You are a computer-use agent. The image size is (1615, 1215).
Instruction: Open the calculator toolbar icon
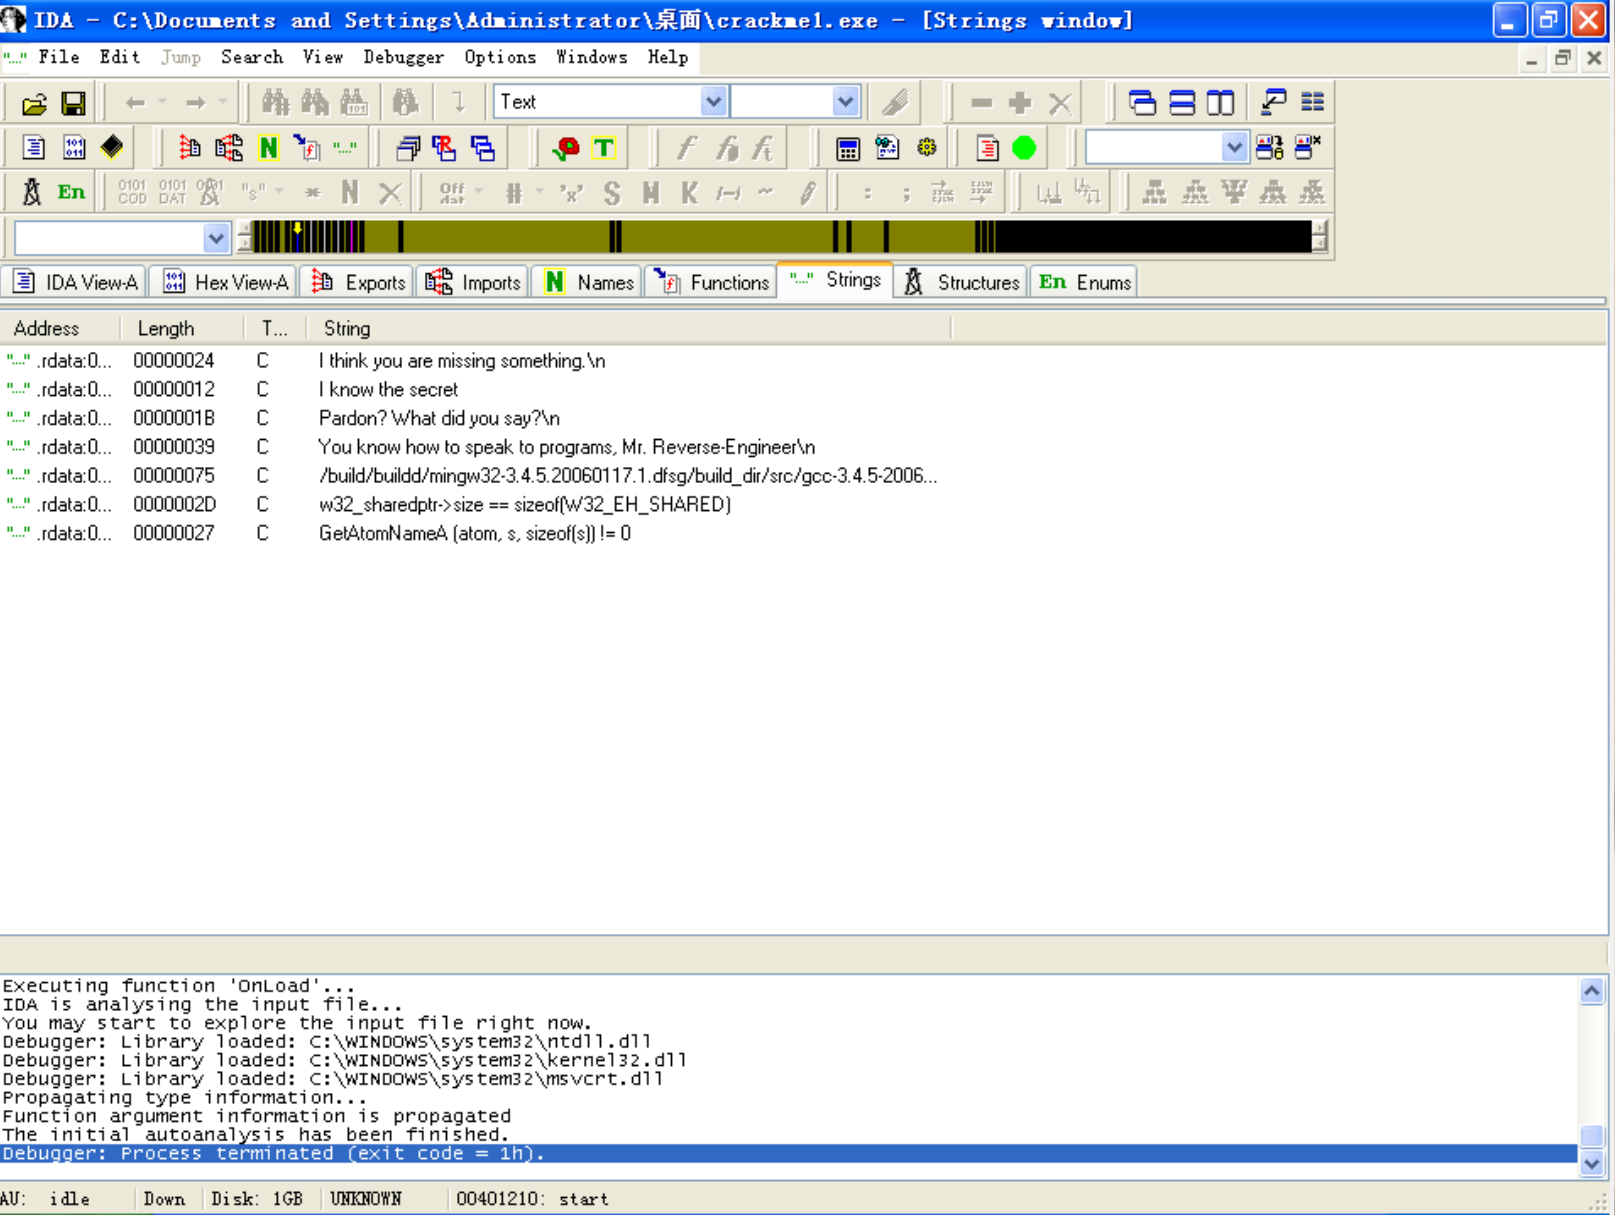click(x=848, y=148)
